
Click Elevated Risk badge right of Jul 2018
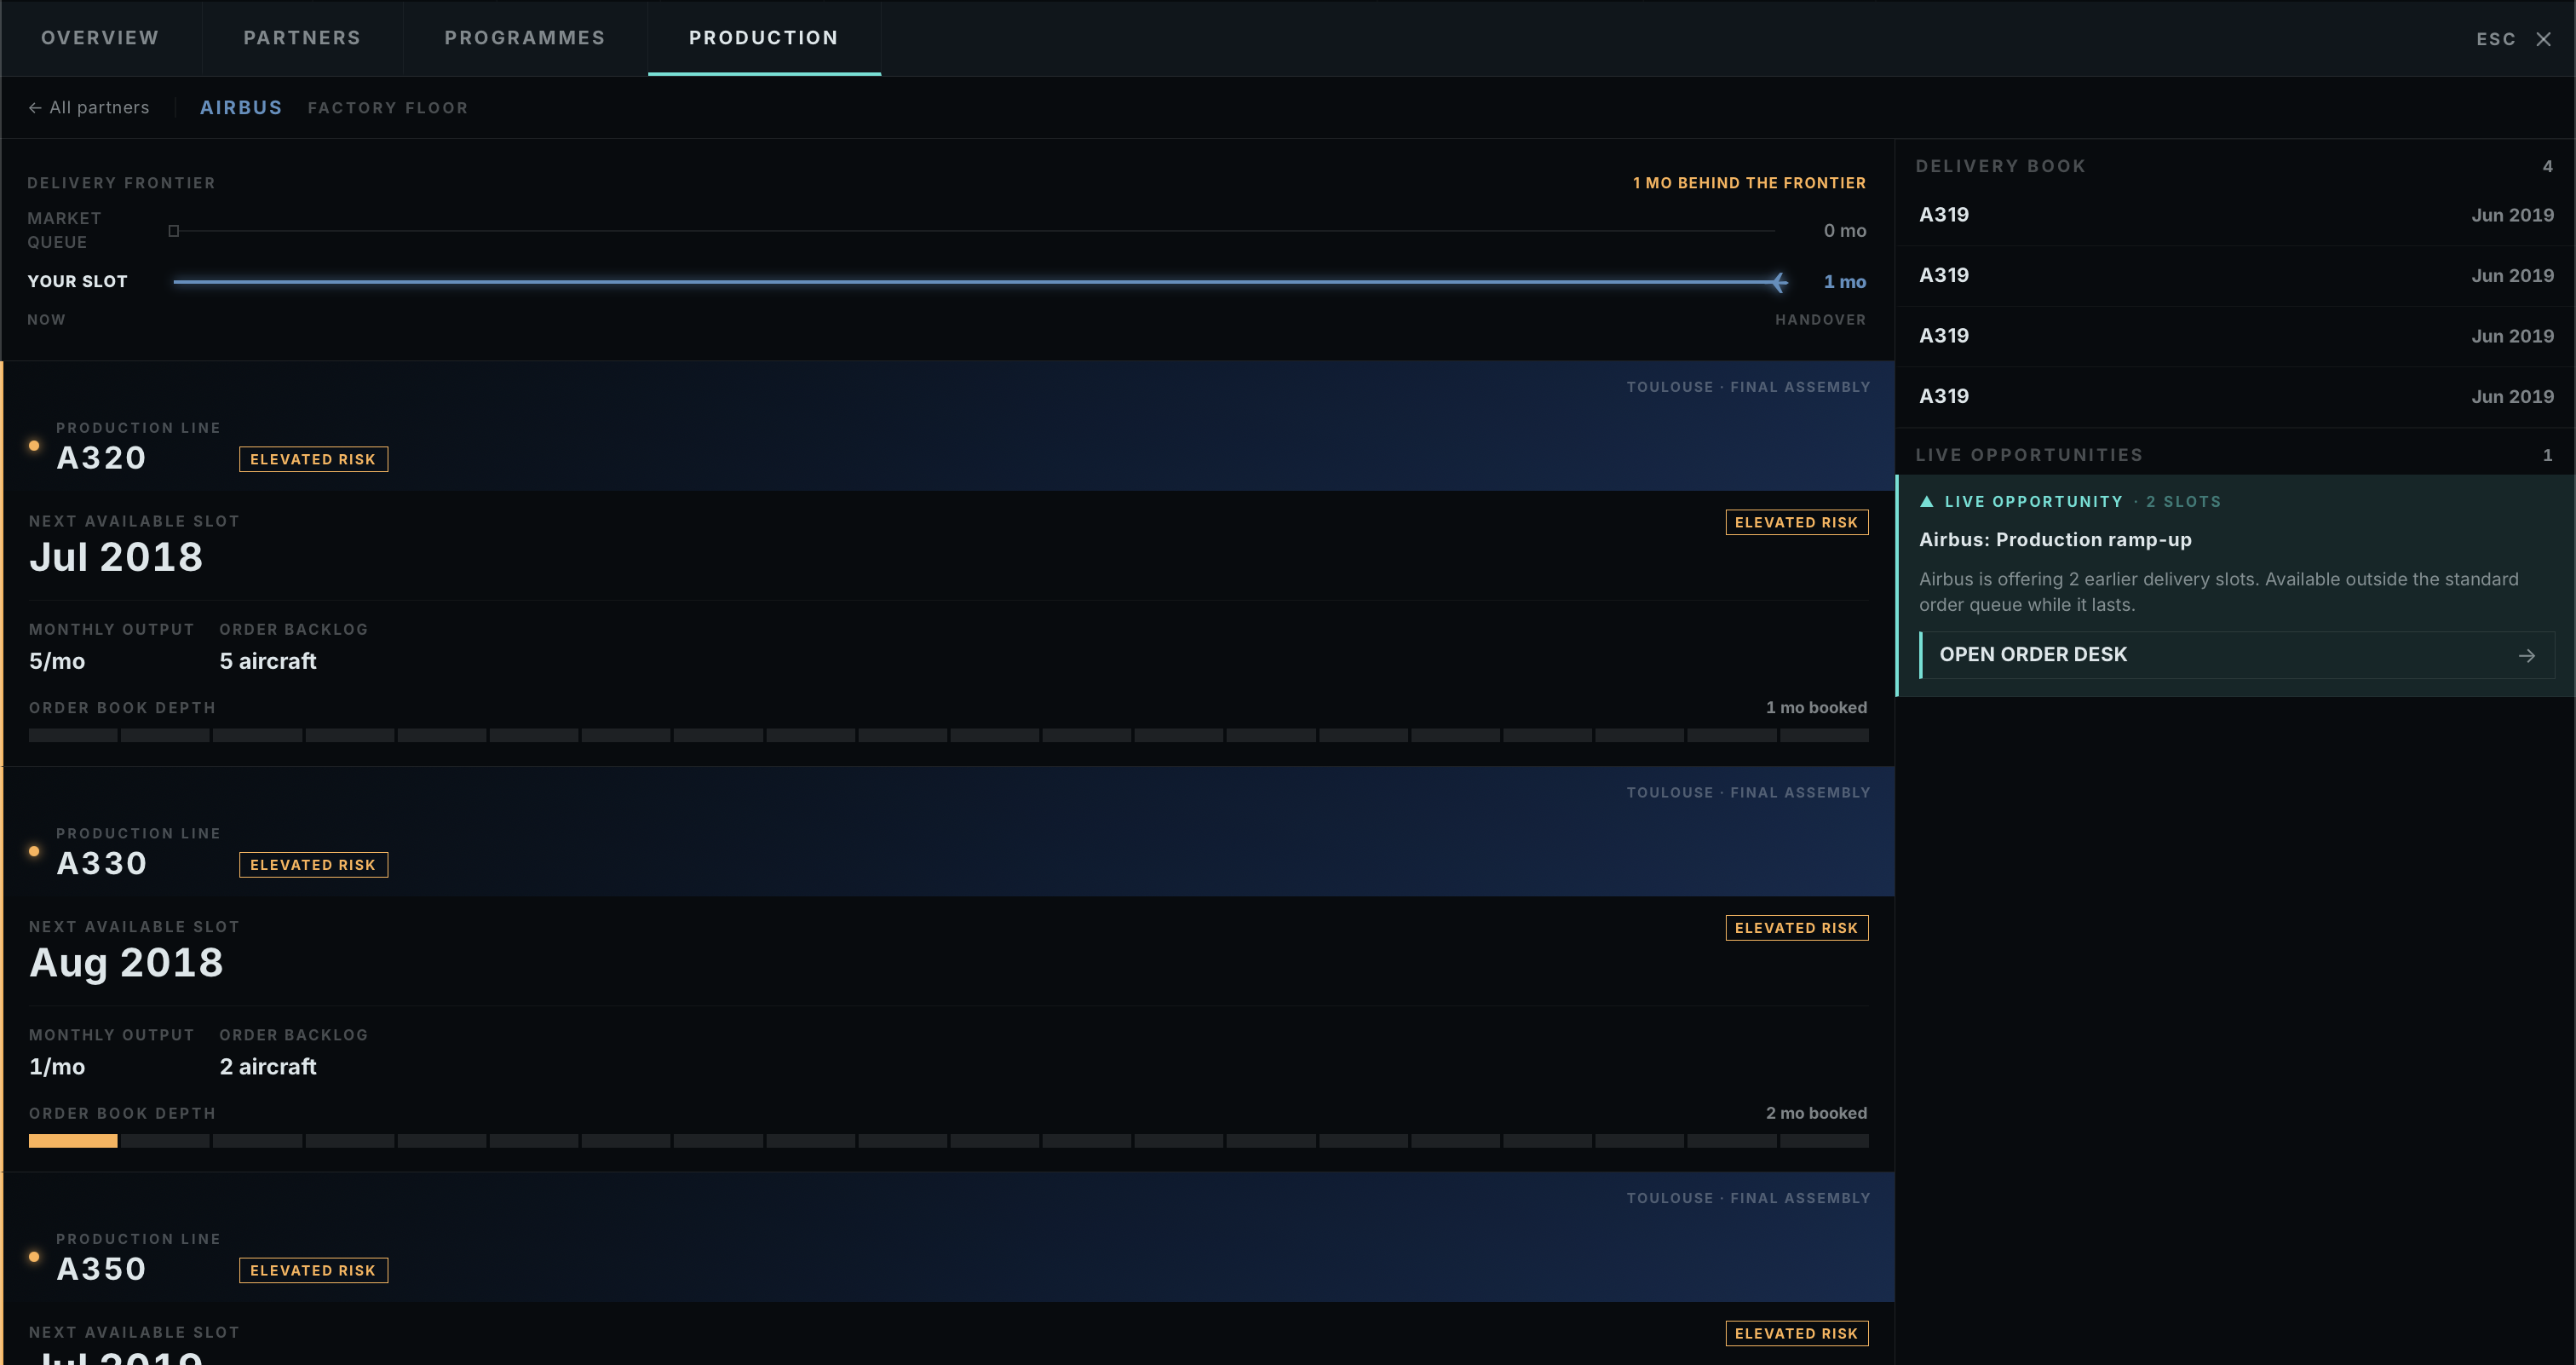(x=1796, y=522)
